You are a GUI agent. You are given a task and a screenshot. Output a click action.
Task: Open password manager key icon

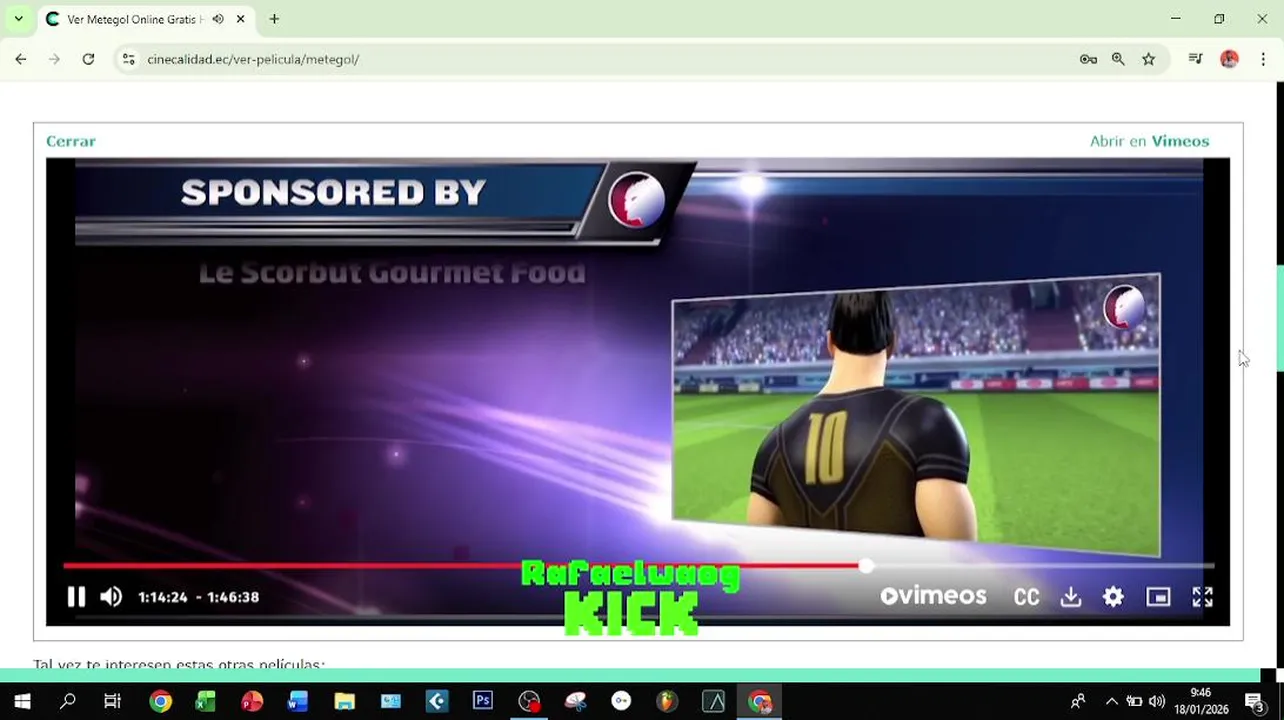pos(1088,59)
